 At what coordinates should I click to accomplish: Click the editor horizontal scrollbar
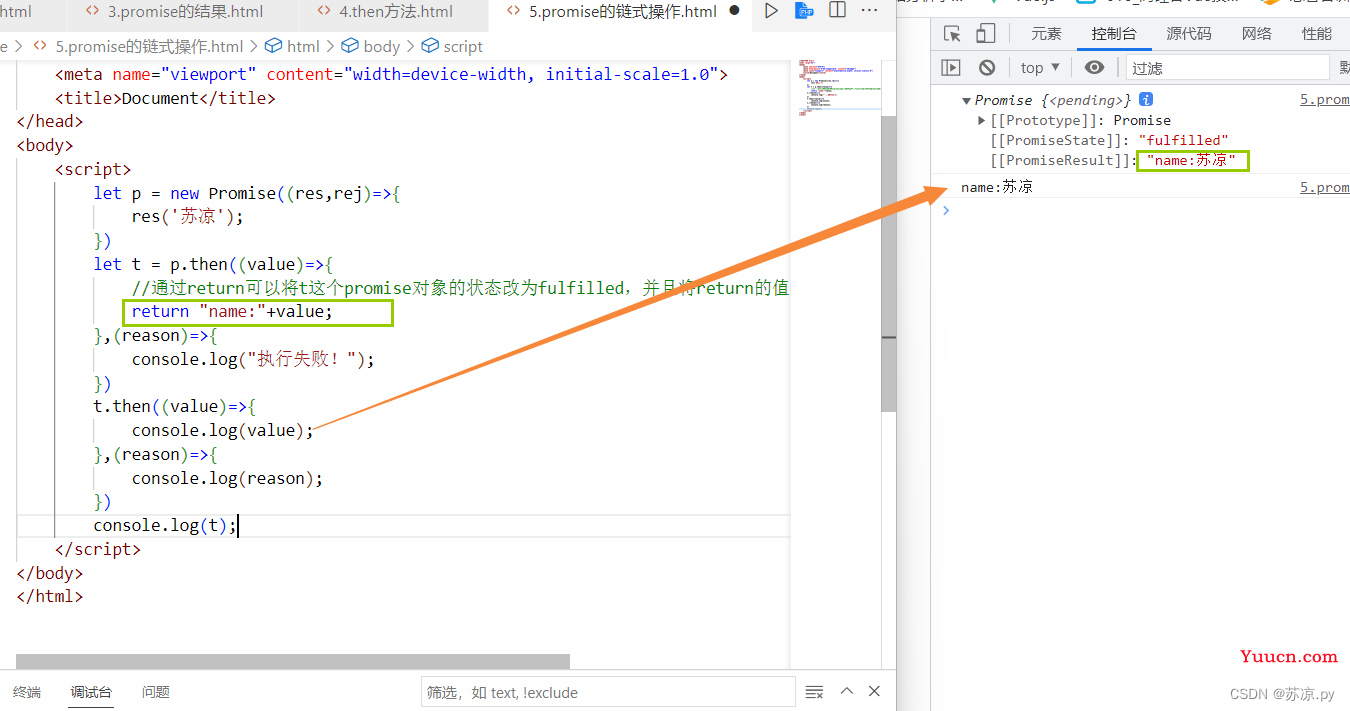click(x=293, y=661)
